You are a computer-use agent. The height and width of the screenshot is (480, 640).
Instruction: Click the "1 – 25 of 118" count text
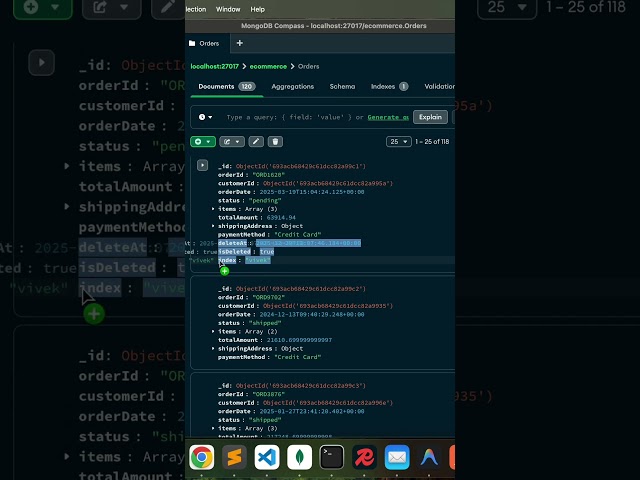[432, 142]
